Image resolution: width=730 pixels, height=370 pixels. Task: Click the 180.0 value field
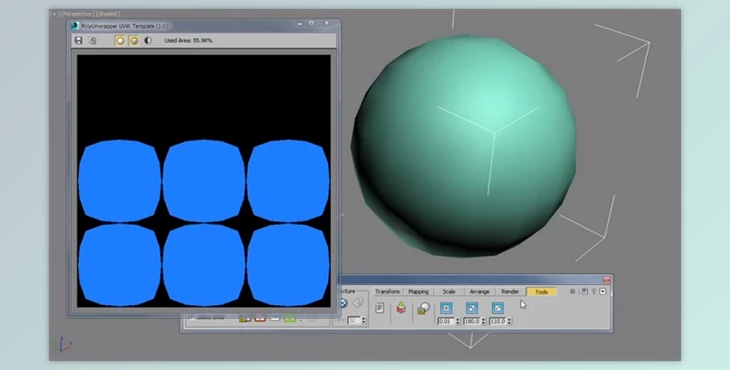tap(472, 321)
